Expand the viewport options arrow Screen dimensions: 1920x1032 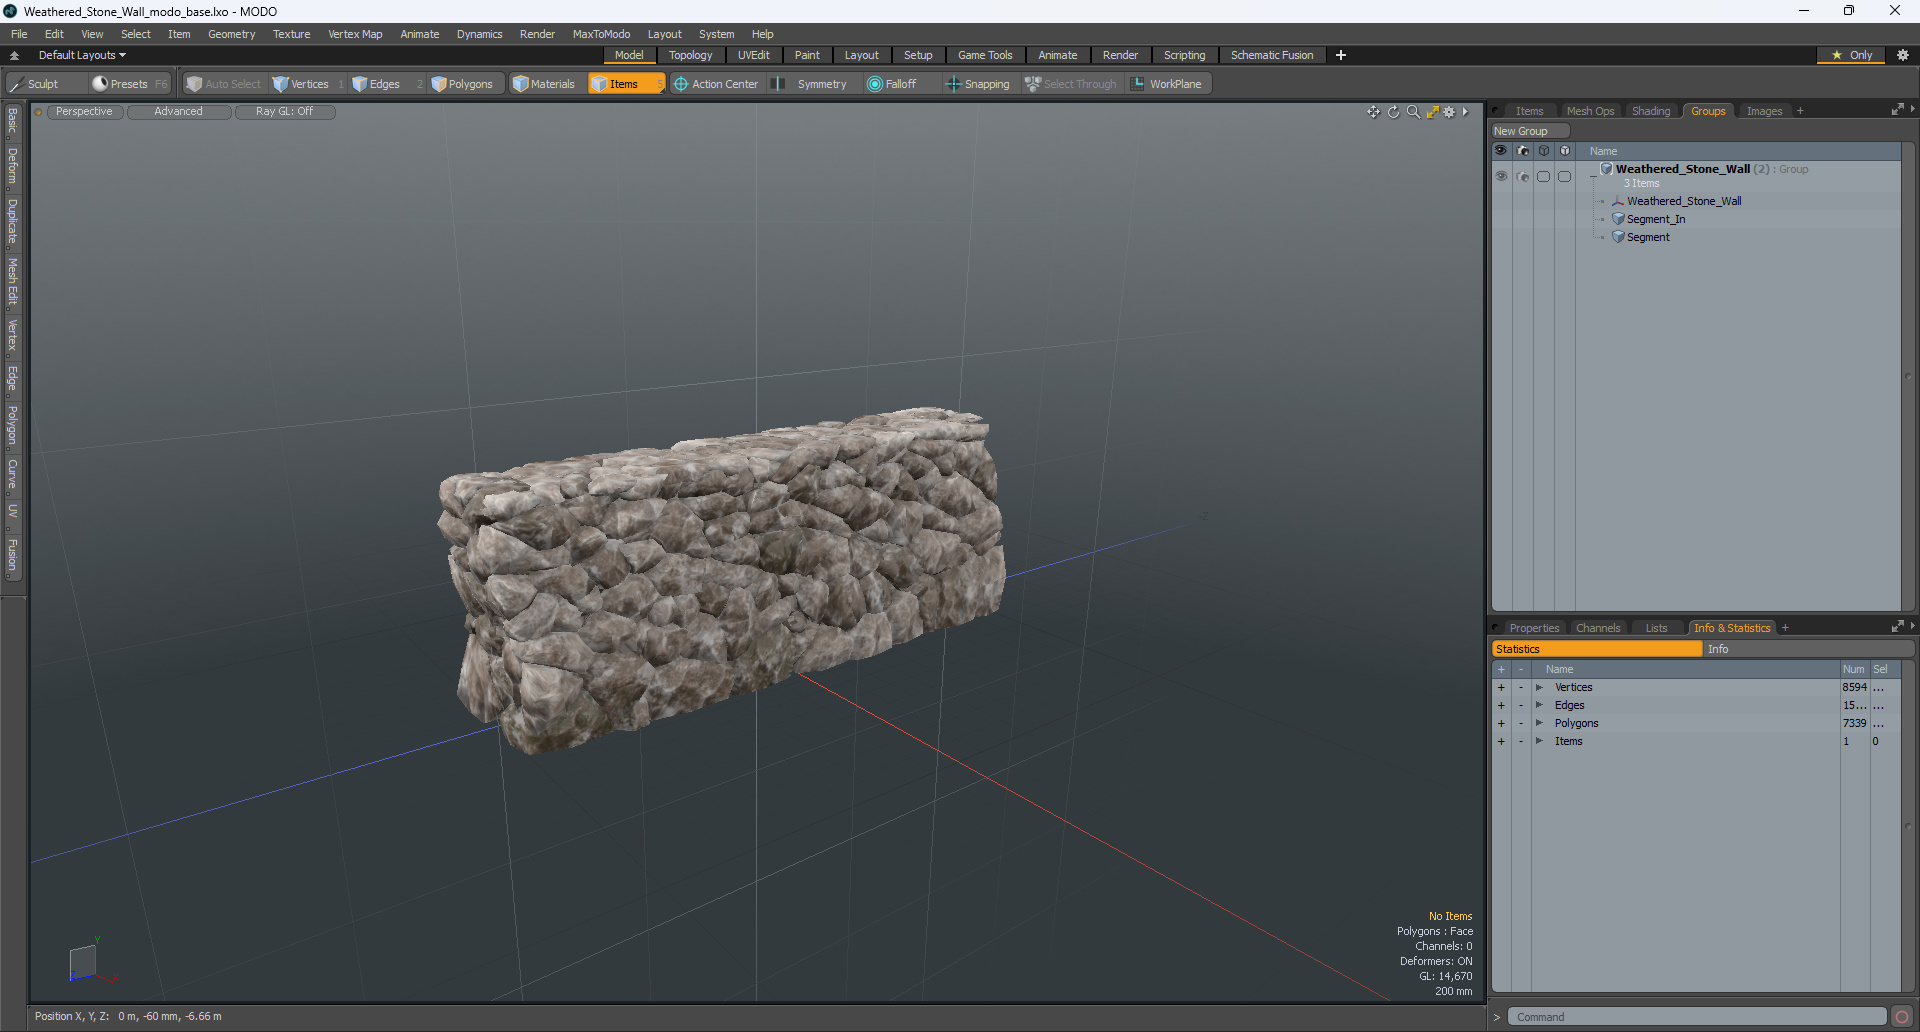[x=1465, y=112]
